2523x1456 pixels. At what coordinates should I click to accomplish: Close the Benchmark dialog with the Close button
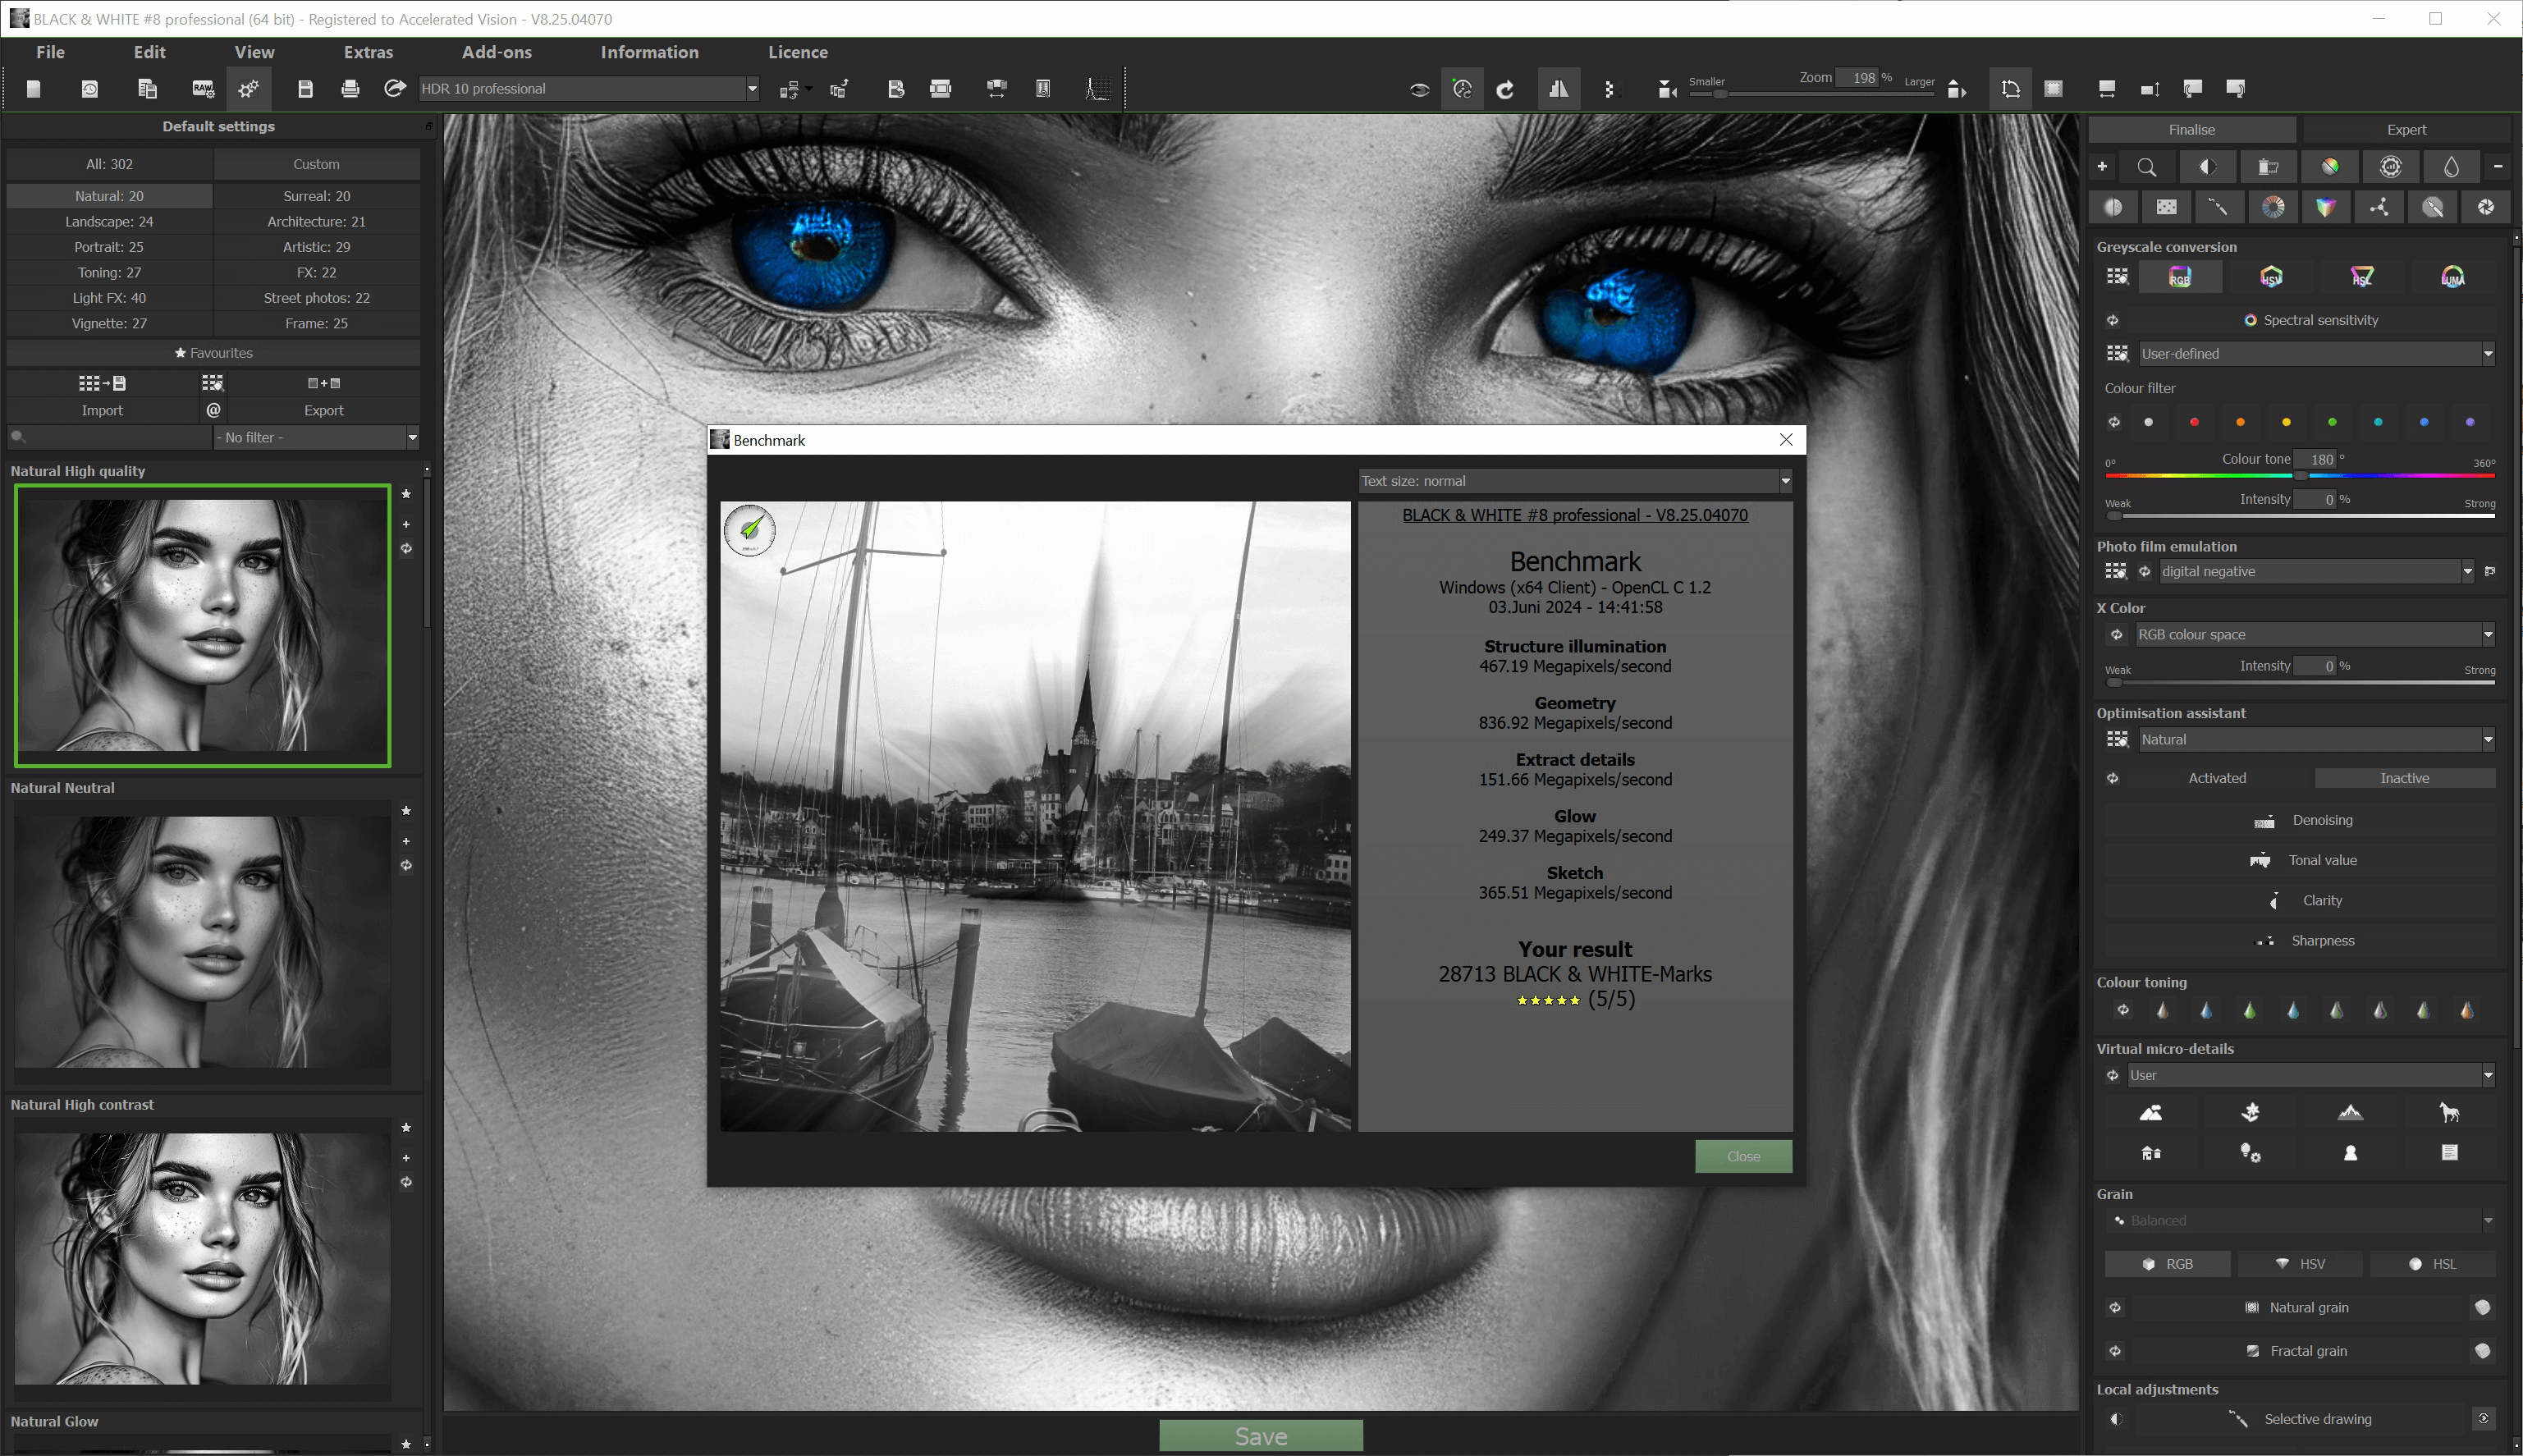pos(1742,1156)
